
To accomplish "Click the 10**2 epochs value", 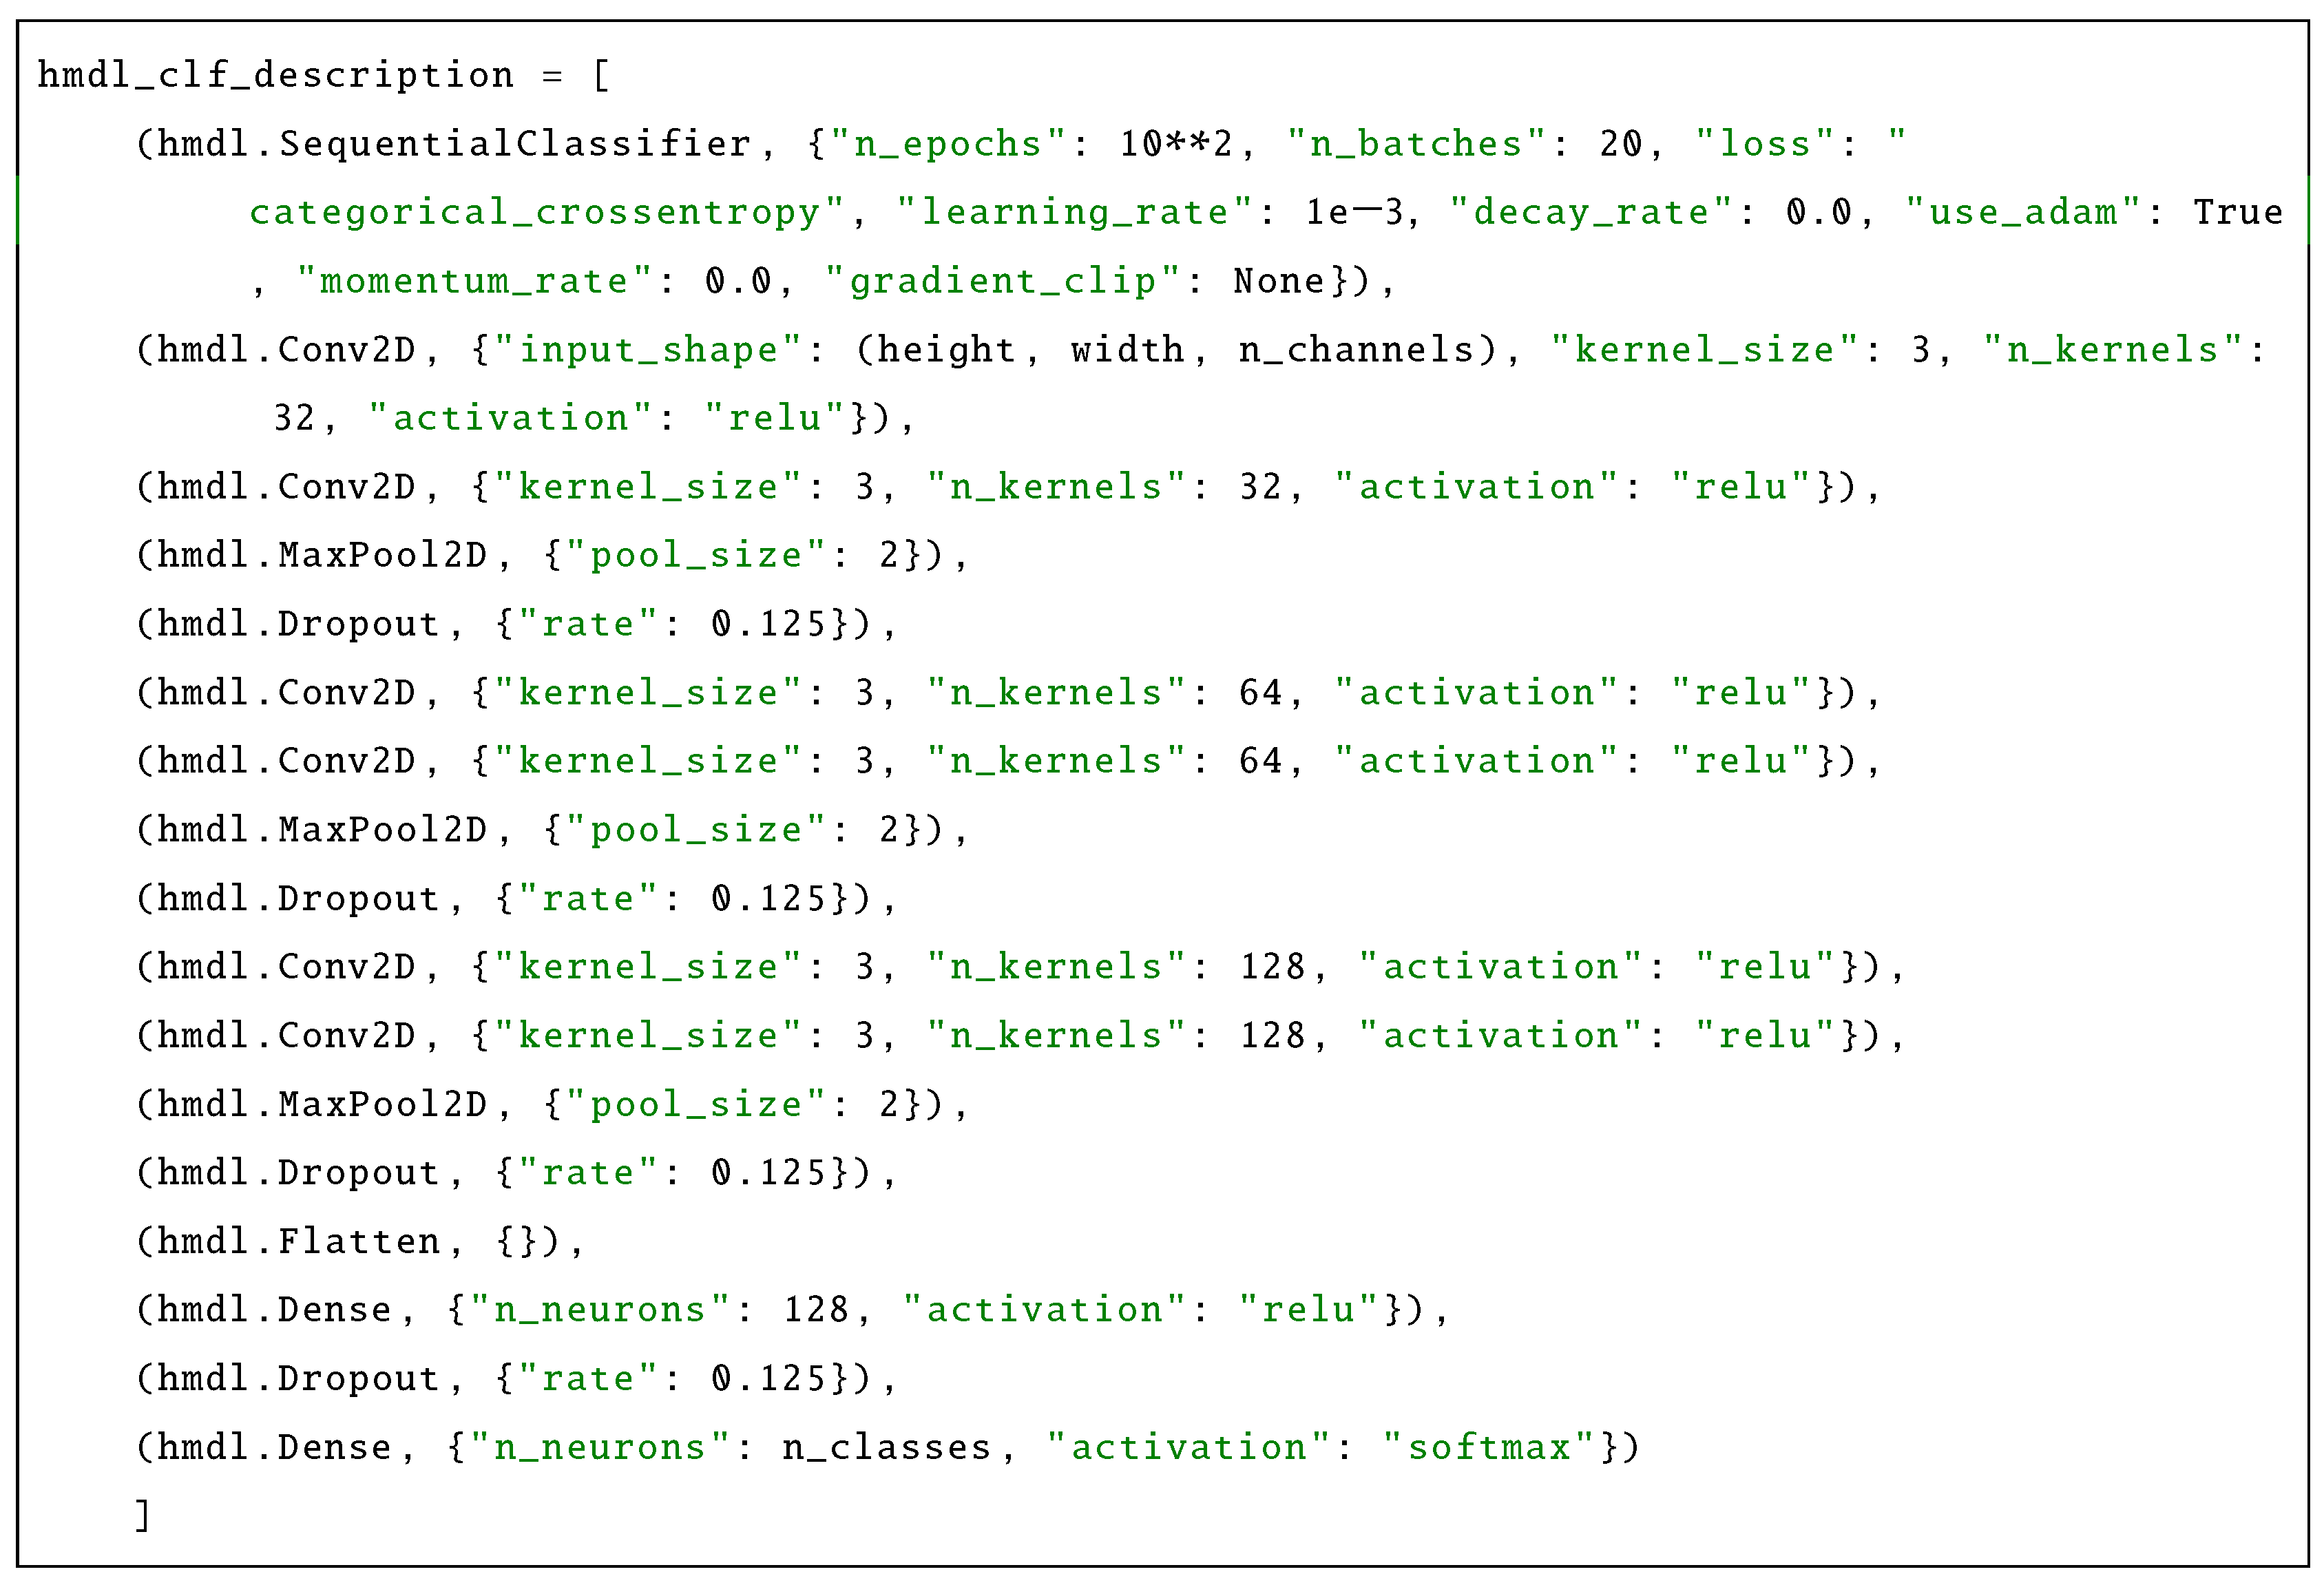I will tap(1175, 144).
